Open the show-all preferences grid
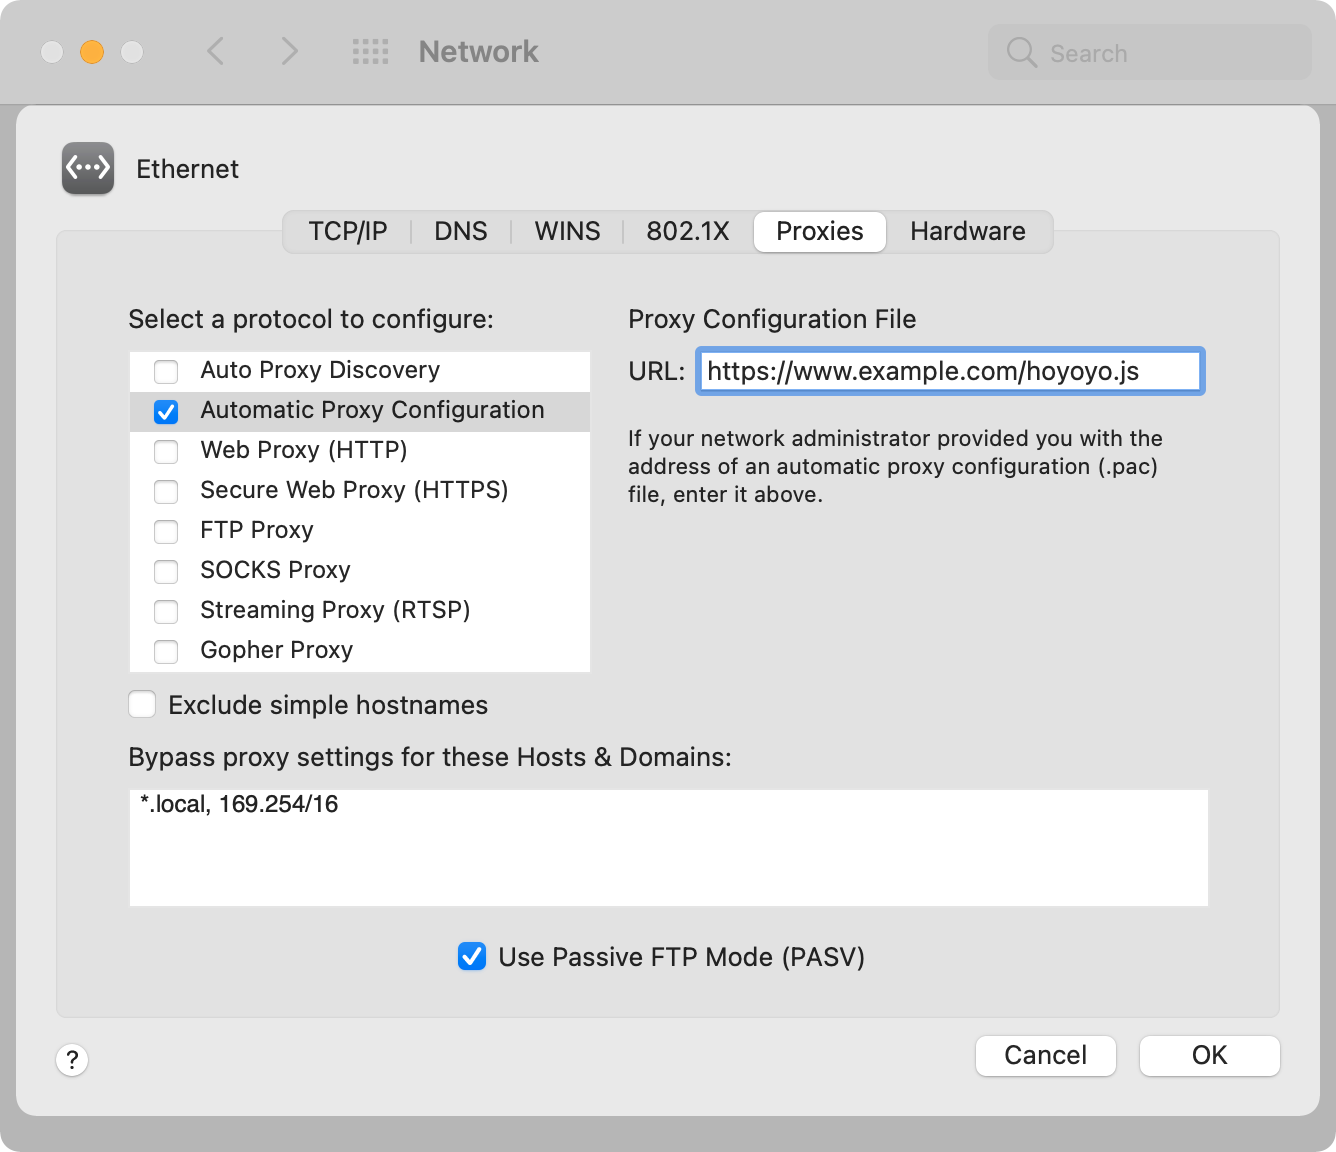Image resolution: width=1336 pixels, height=1152 pixels. point(370,52)
